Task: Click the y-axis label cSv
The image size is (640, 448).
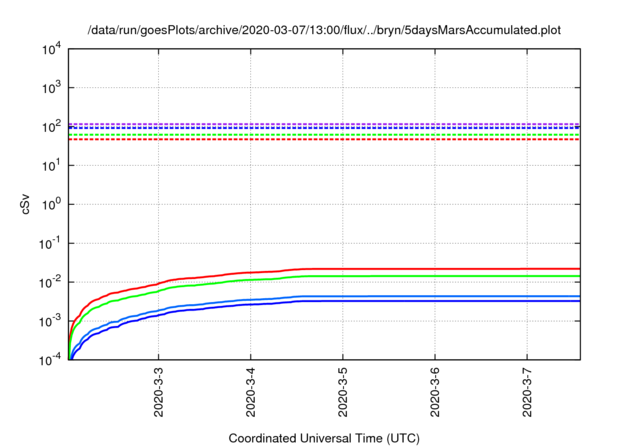Action: pyautogui.click(x=25, y=204)
